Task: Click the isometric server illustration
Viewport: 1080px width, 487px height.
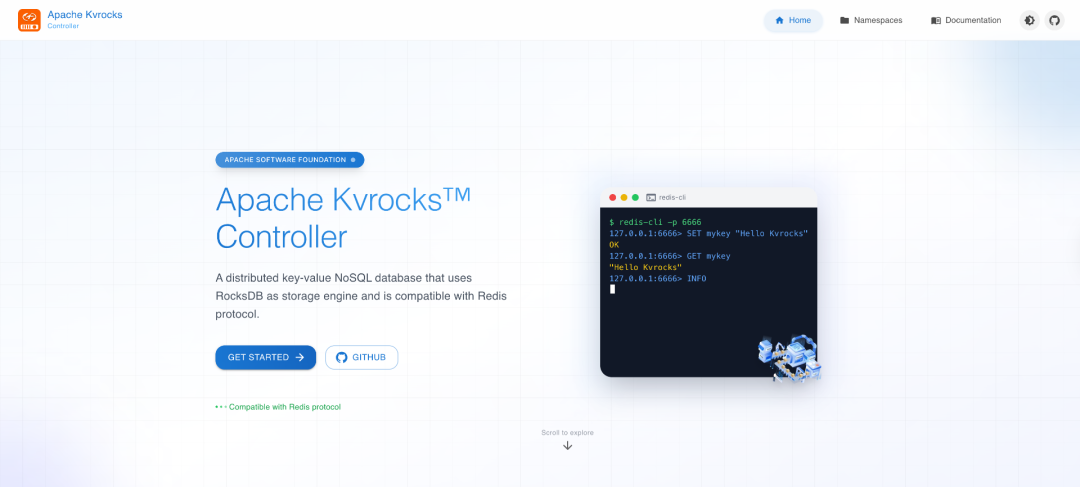Action: [x=791, y=358]
